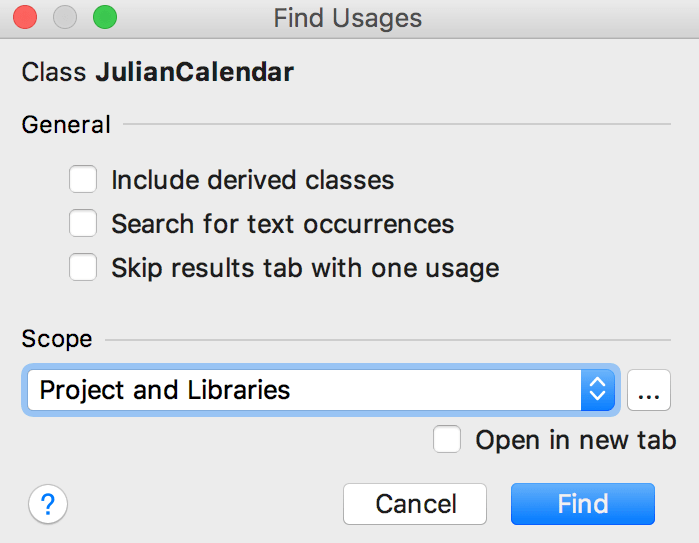Click the blue Find button

pos(582,504)
